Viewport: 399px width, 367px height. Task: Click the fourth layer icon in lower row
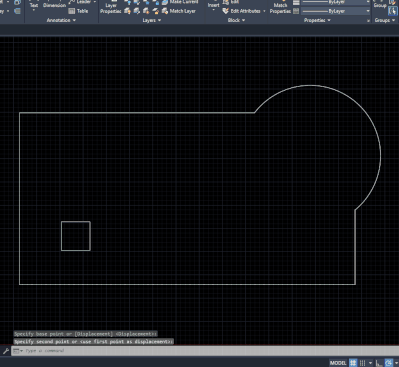(x=156, y=11)
